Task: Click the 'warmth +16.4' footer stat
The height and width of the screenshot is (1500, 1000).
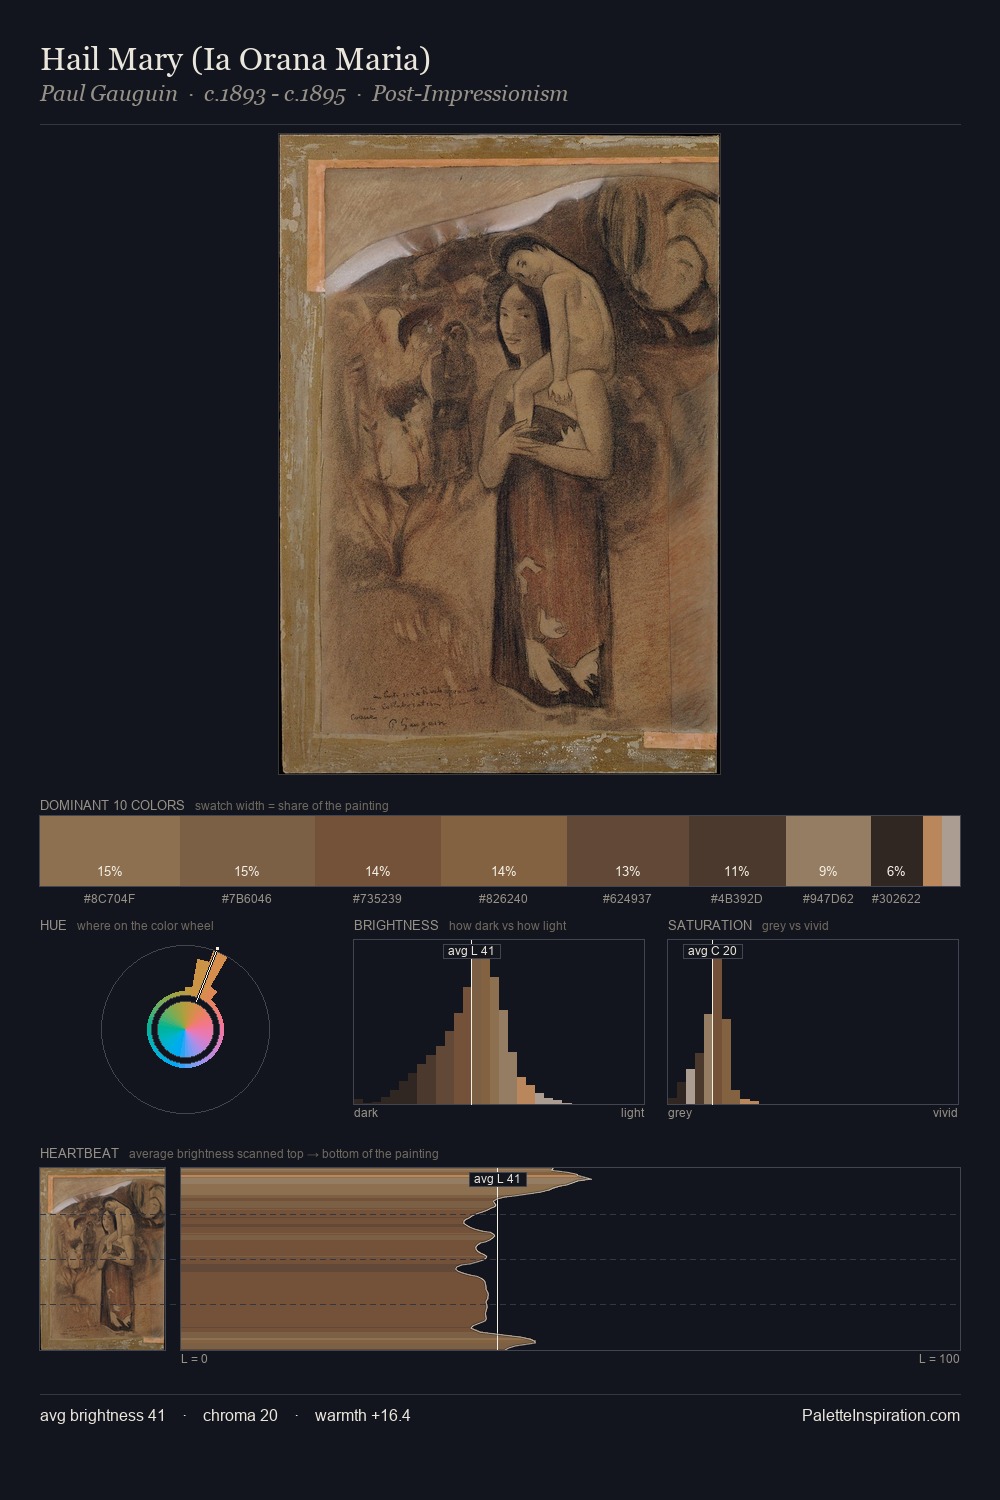Action: click(x=362, y=1415)
